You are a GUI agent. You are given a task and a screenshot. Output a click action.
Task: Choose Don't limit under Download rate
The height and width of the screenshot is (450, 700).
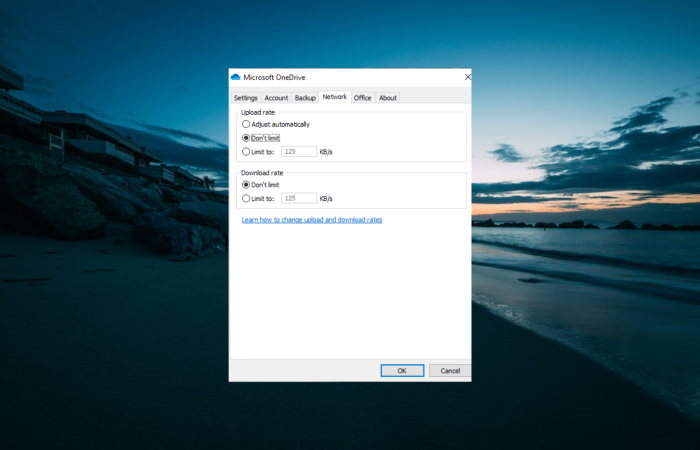[261, 184]
